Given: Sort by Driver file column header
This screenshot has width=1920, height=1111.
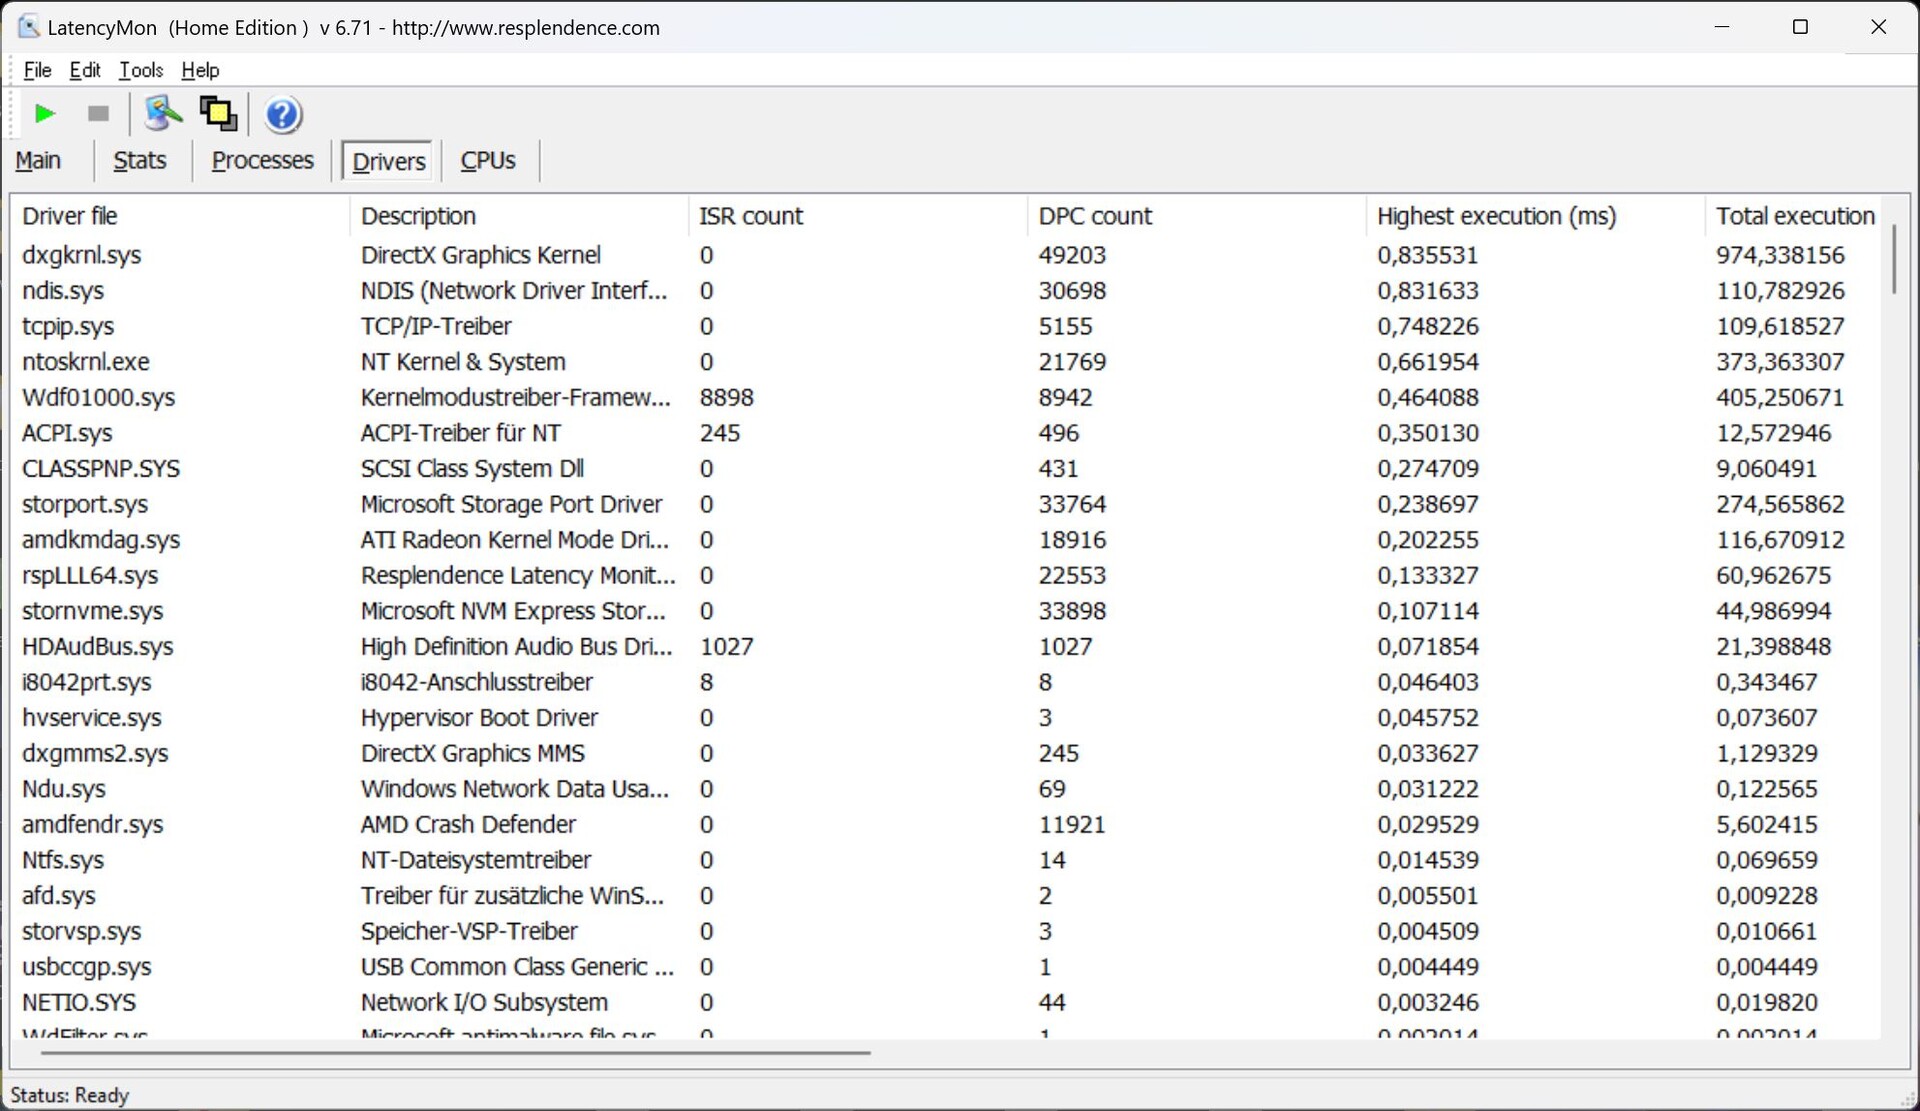Looking at the screenshot, I should tap(70, 216).
